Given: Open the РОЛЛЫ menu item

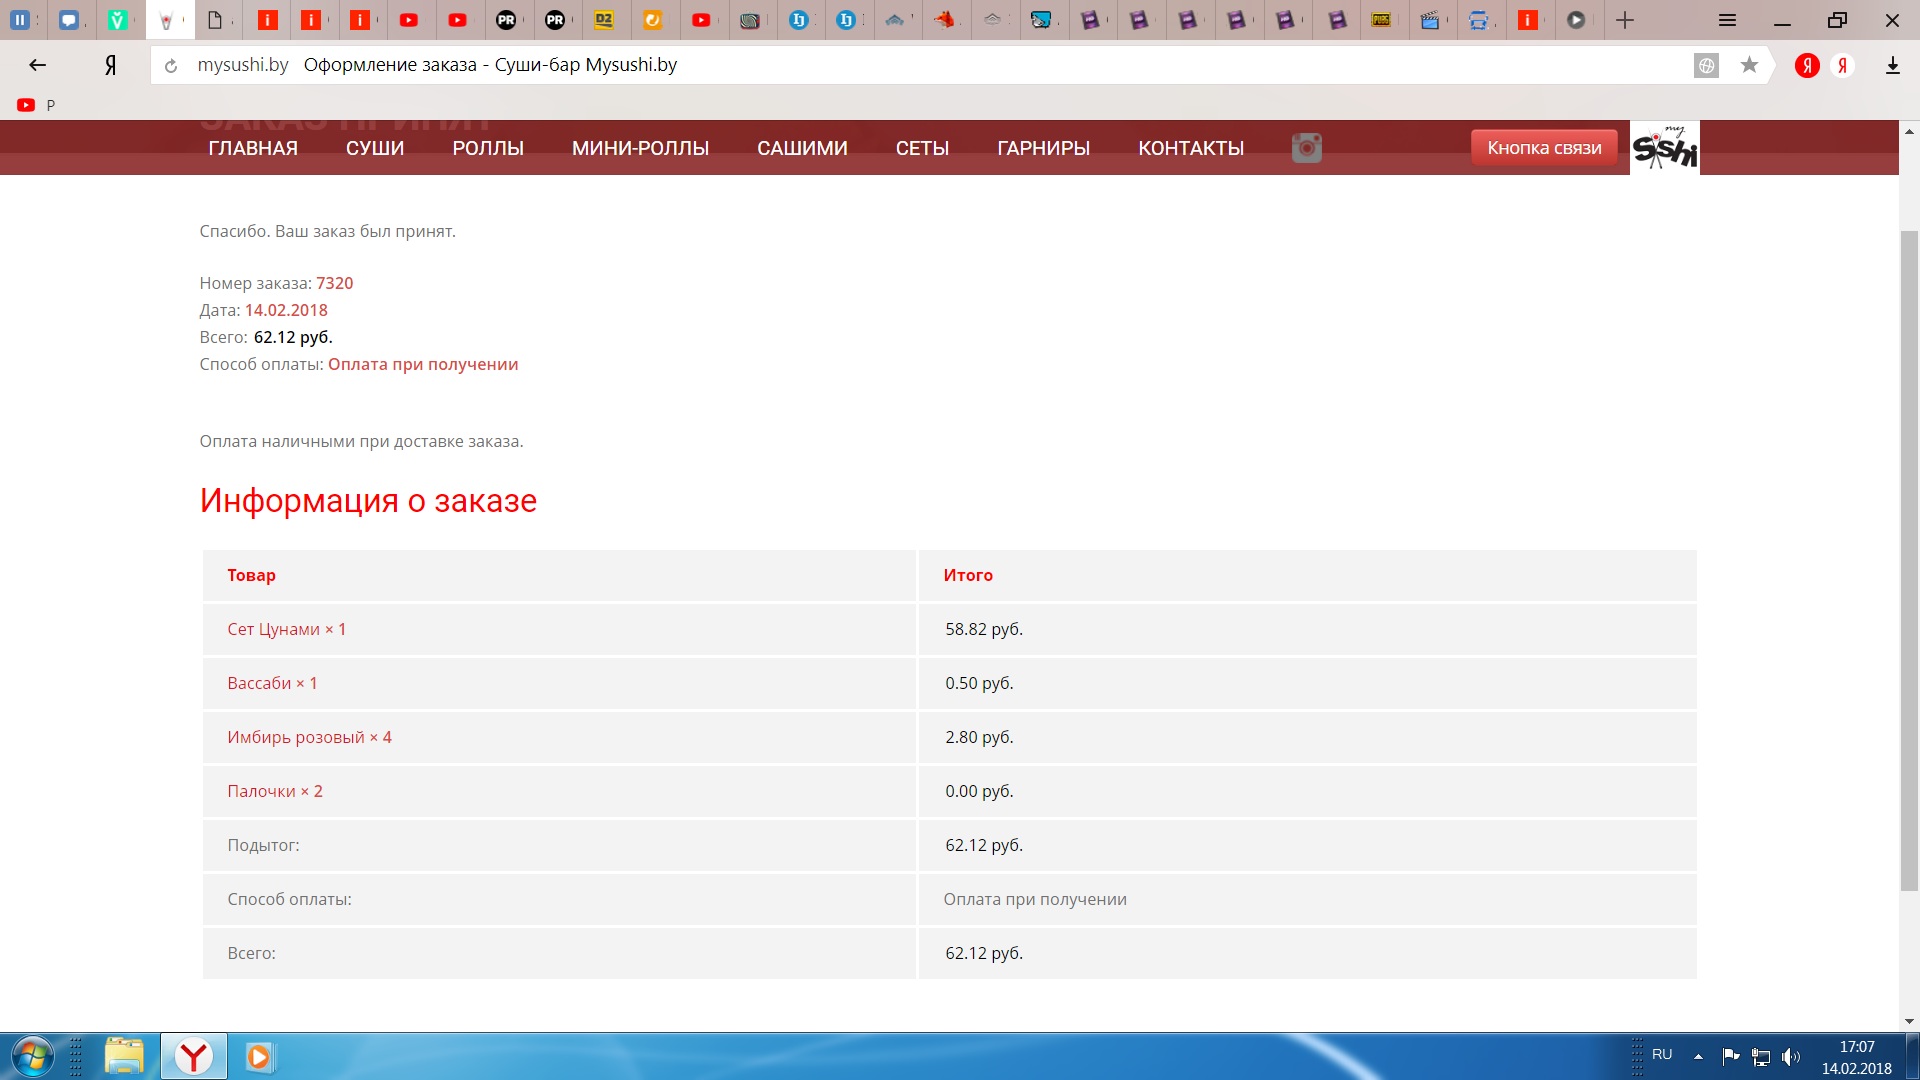Looking at the screenshot, I should (488, 148).
